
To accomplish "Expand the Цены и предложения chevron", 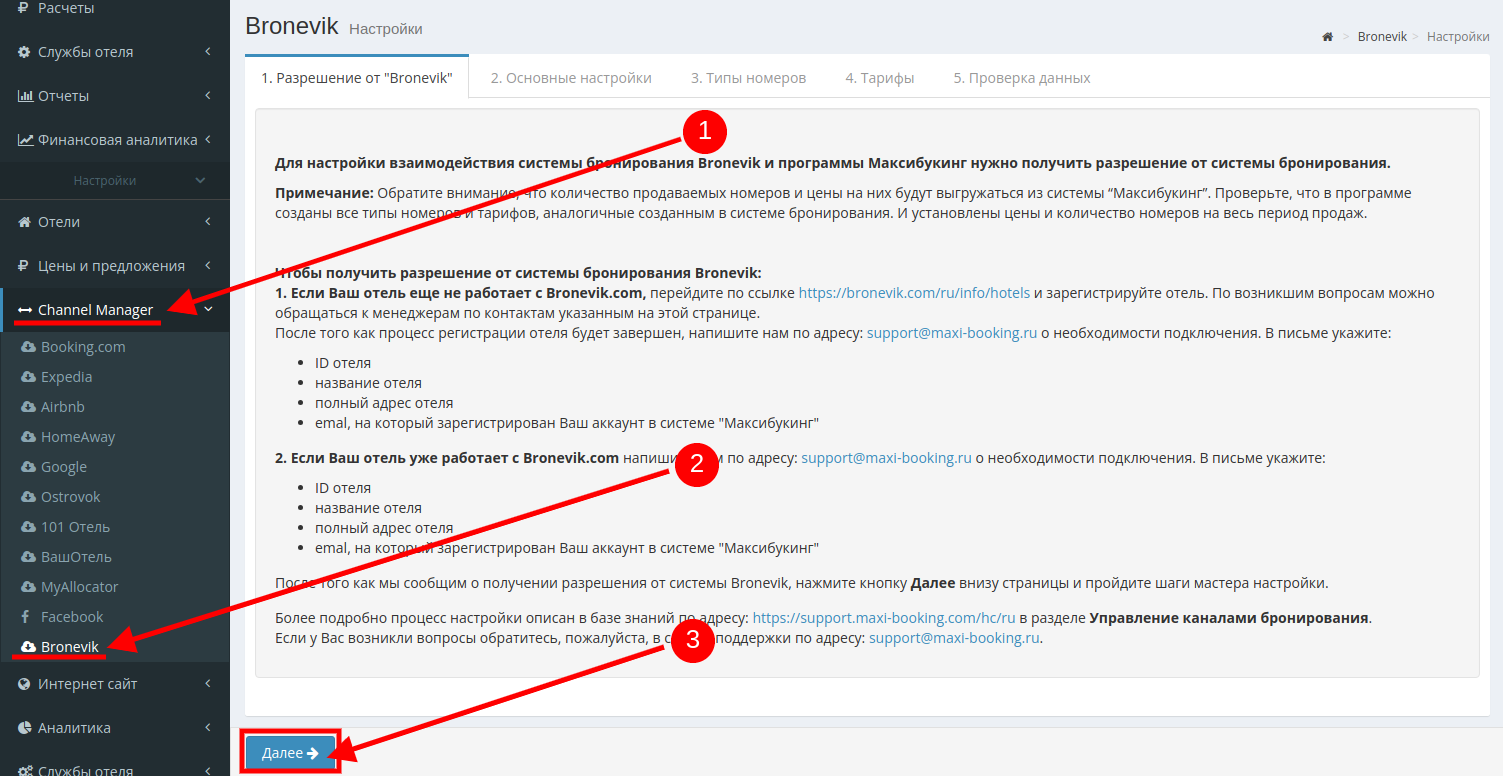I will tap(207, 266).
